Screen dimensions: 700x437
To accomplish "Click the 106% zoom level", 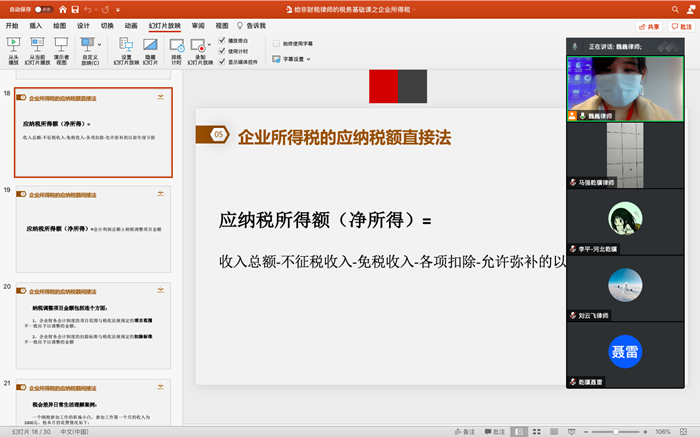I will coord(663,432).
